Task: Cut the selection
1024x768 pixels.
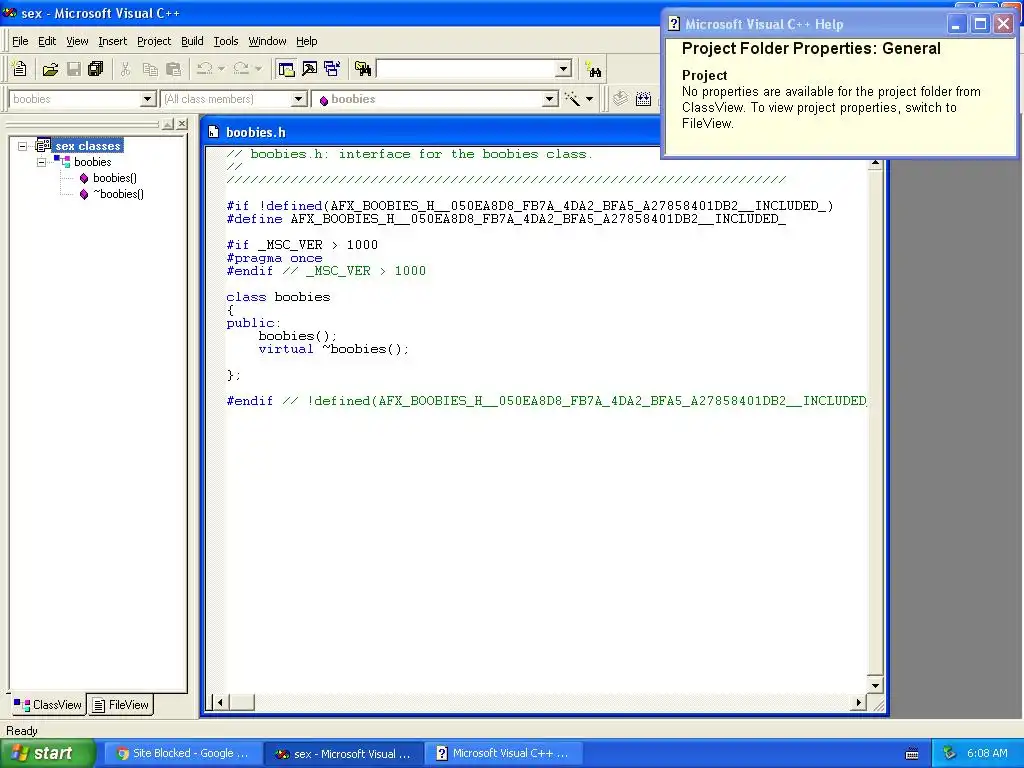Action: click(125, 69)
